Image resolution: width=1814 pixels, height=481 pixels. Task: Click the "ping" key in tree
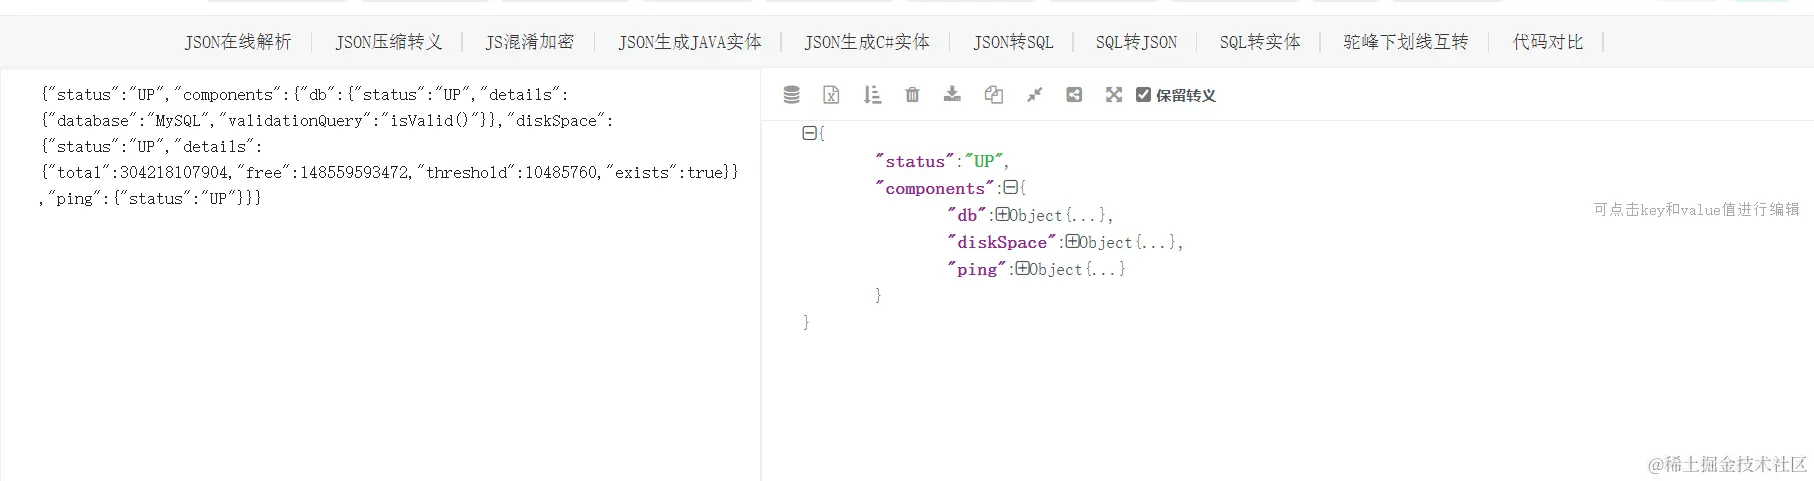976,269
